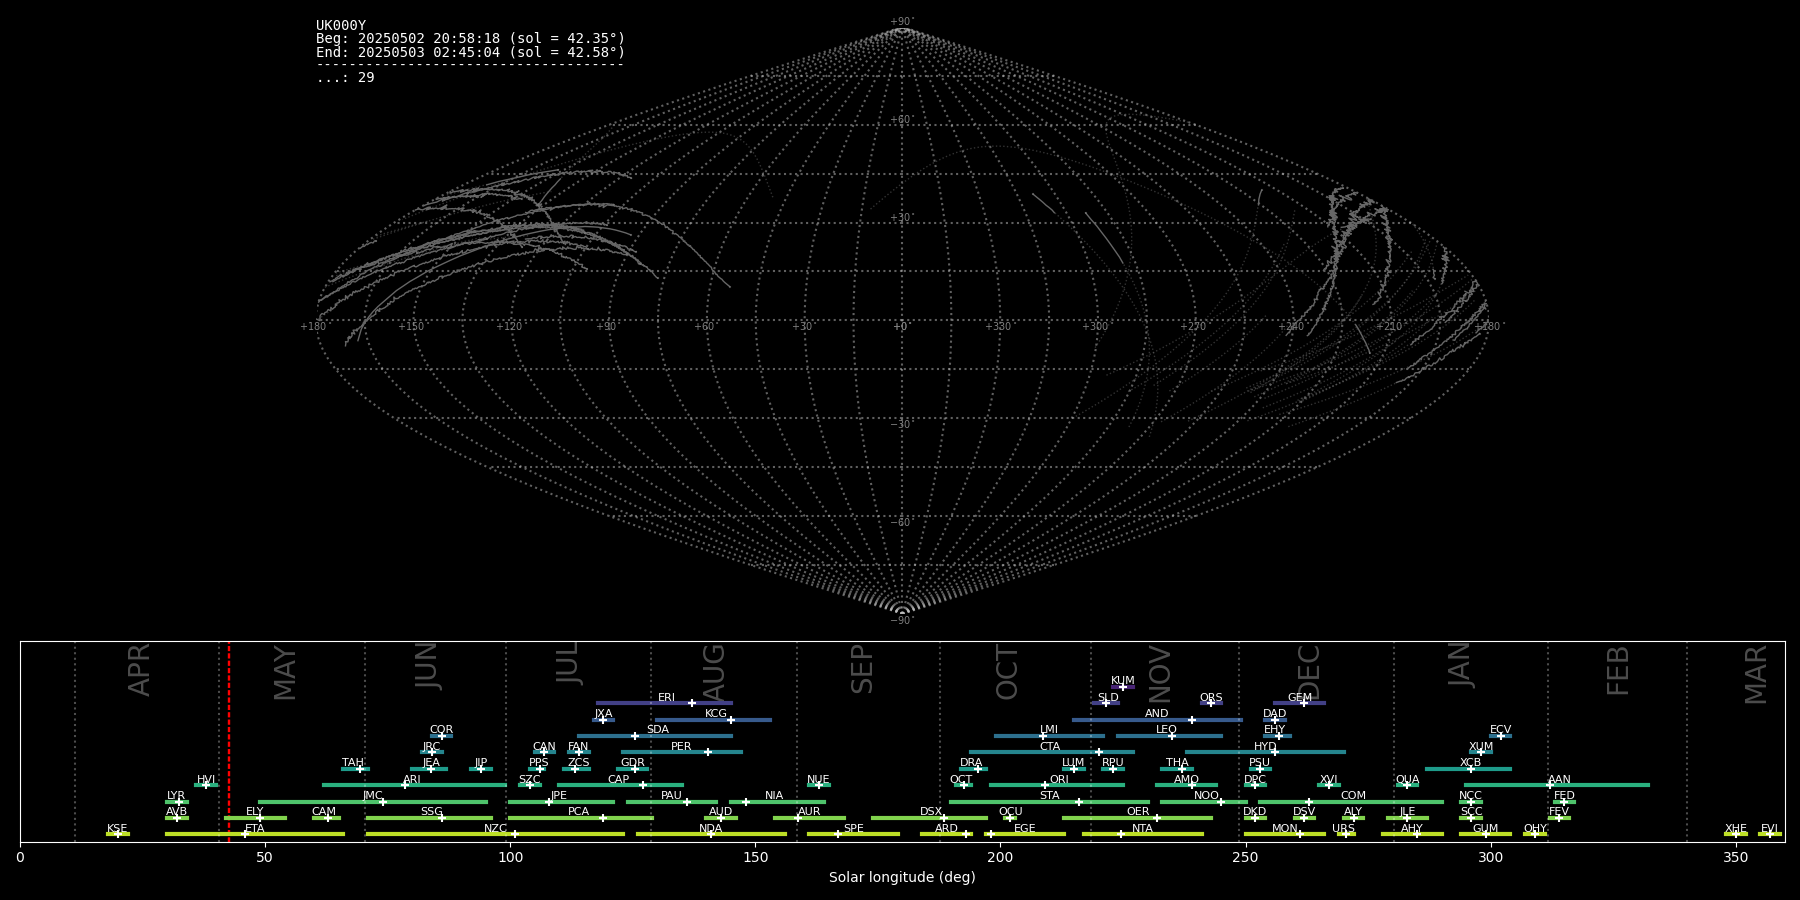Click the OER shower label
The height and width of the screenshot is (900, 1800).
tap(1138, 812)
